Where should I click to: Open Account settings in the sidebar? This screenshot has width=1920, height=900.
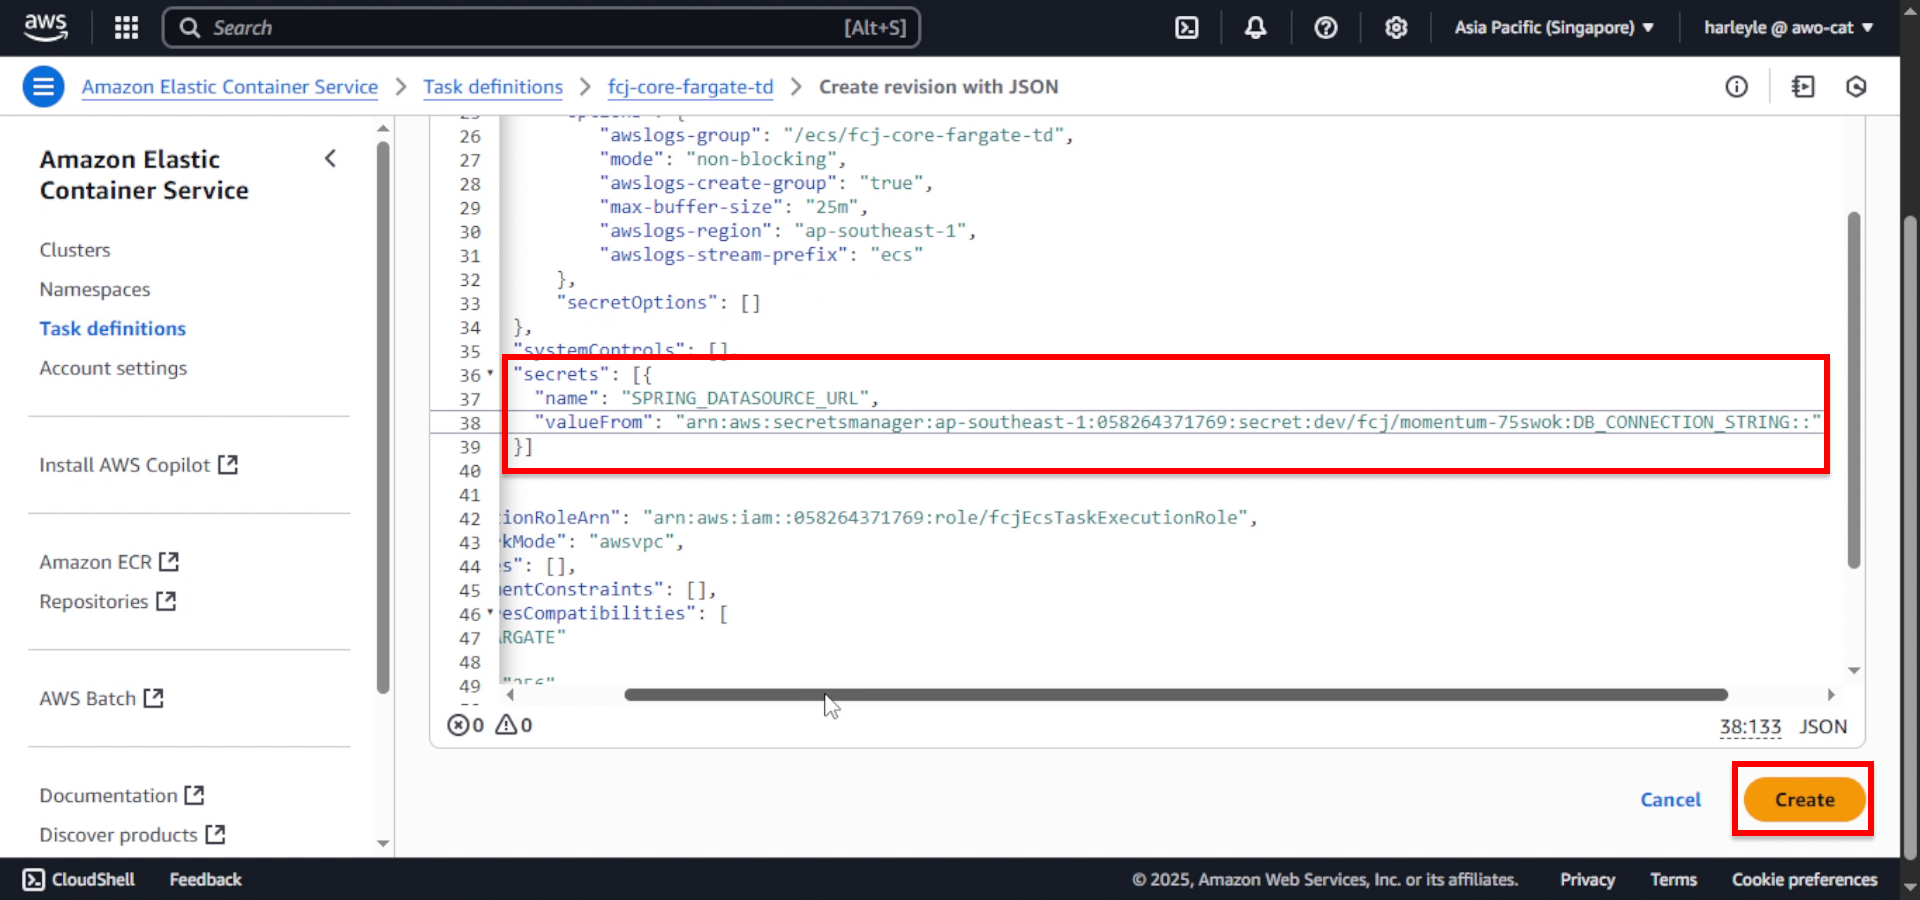[x=113, y=368]
